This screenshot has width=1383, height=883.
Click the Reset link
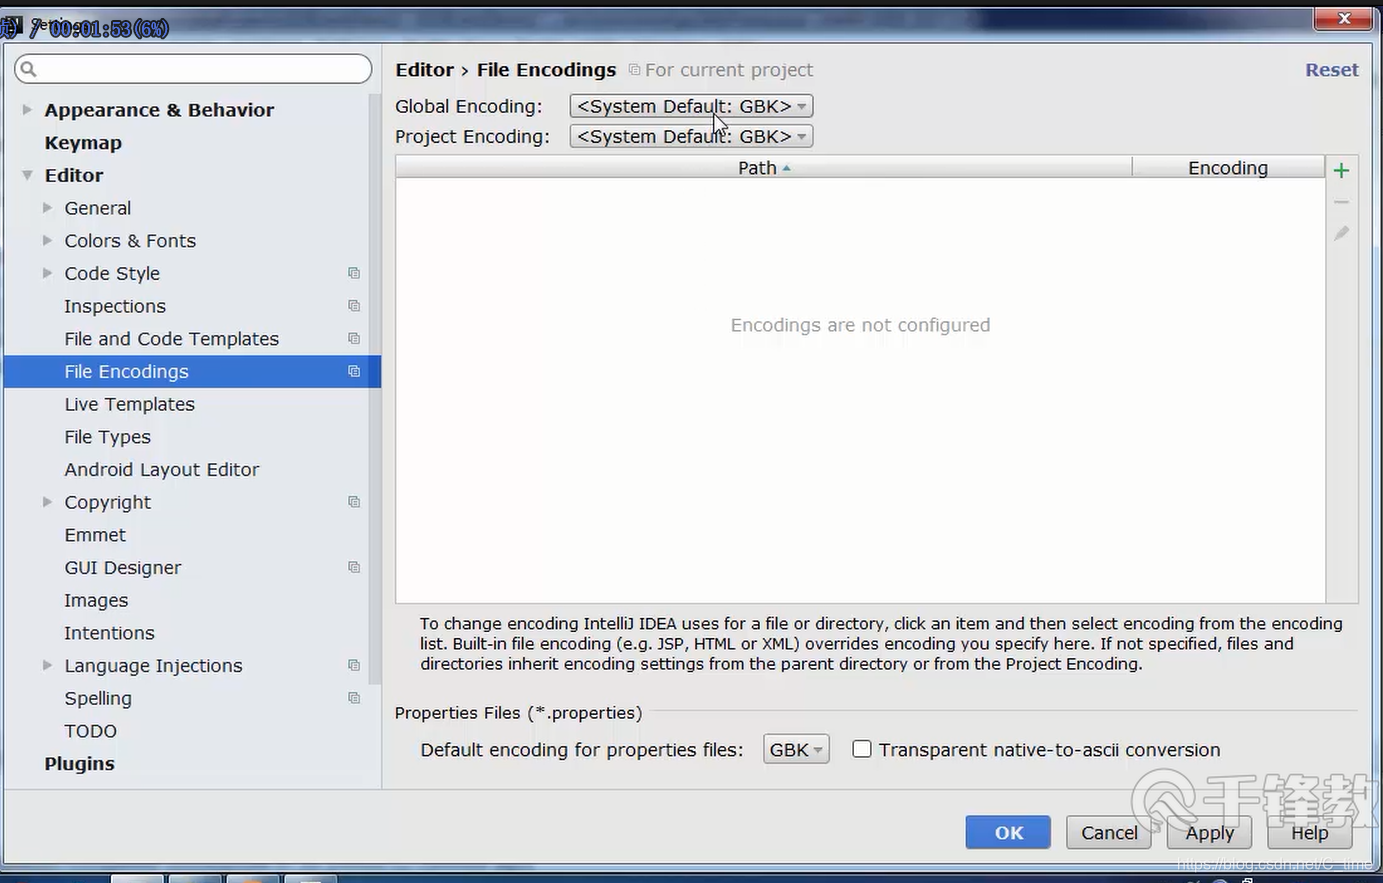tap(1331, 70)
